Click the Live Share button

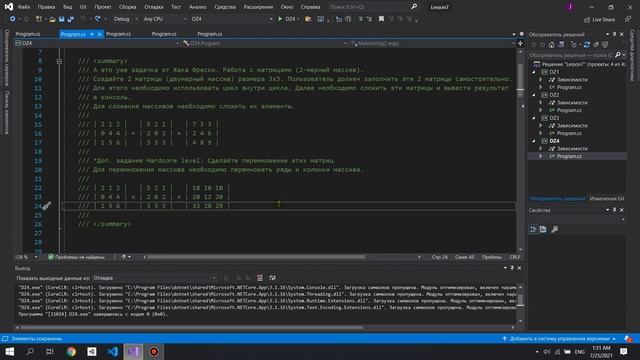click(x=599, y=20)
